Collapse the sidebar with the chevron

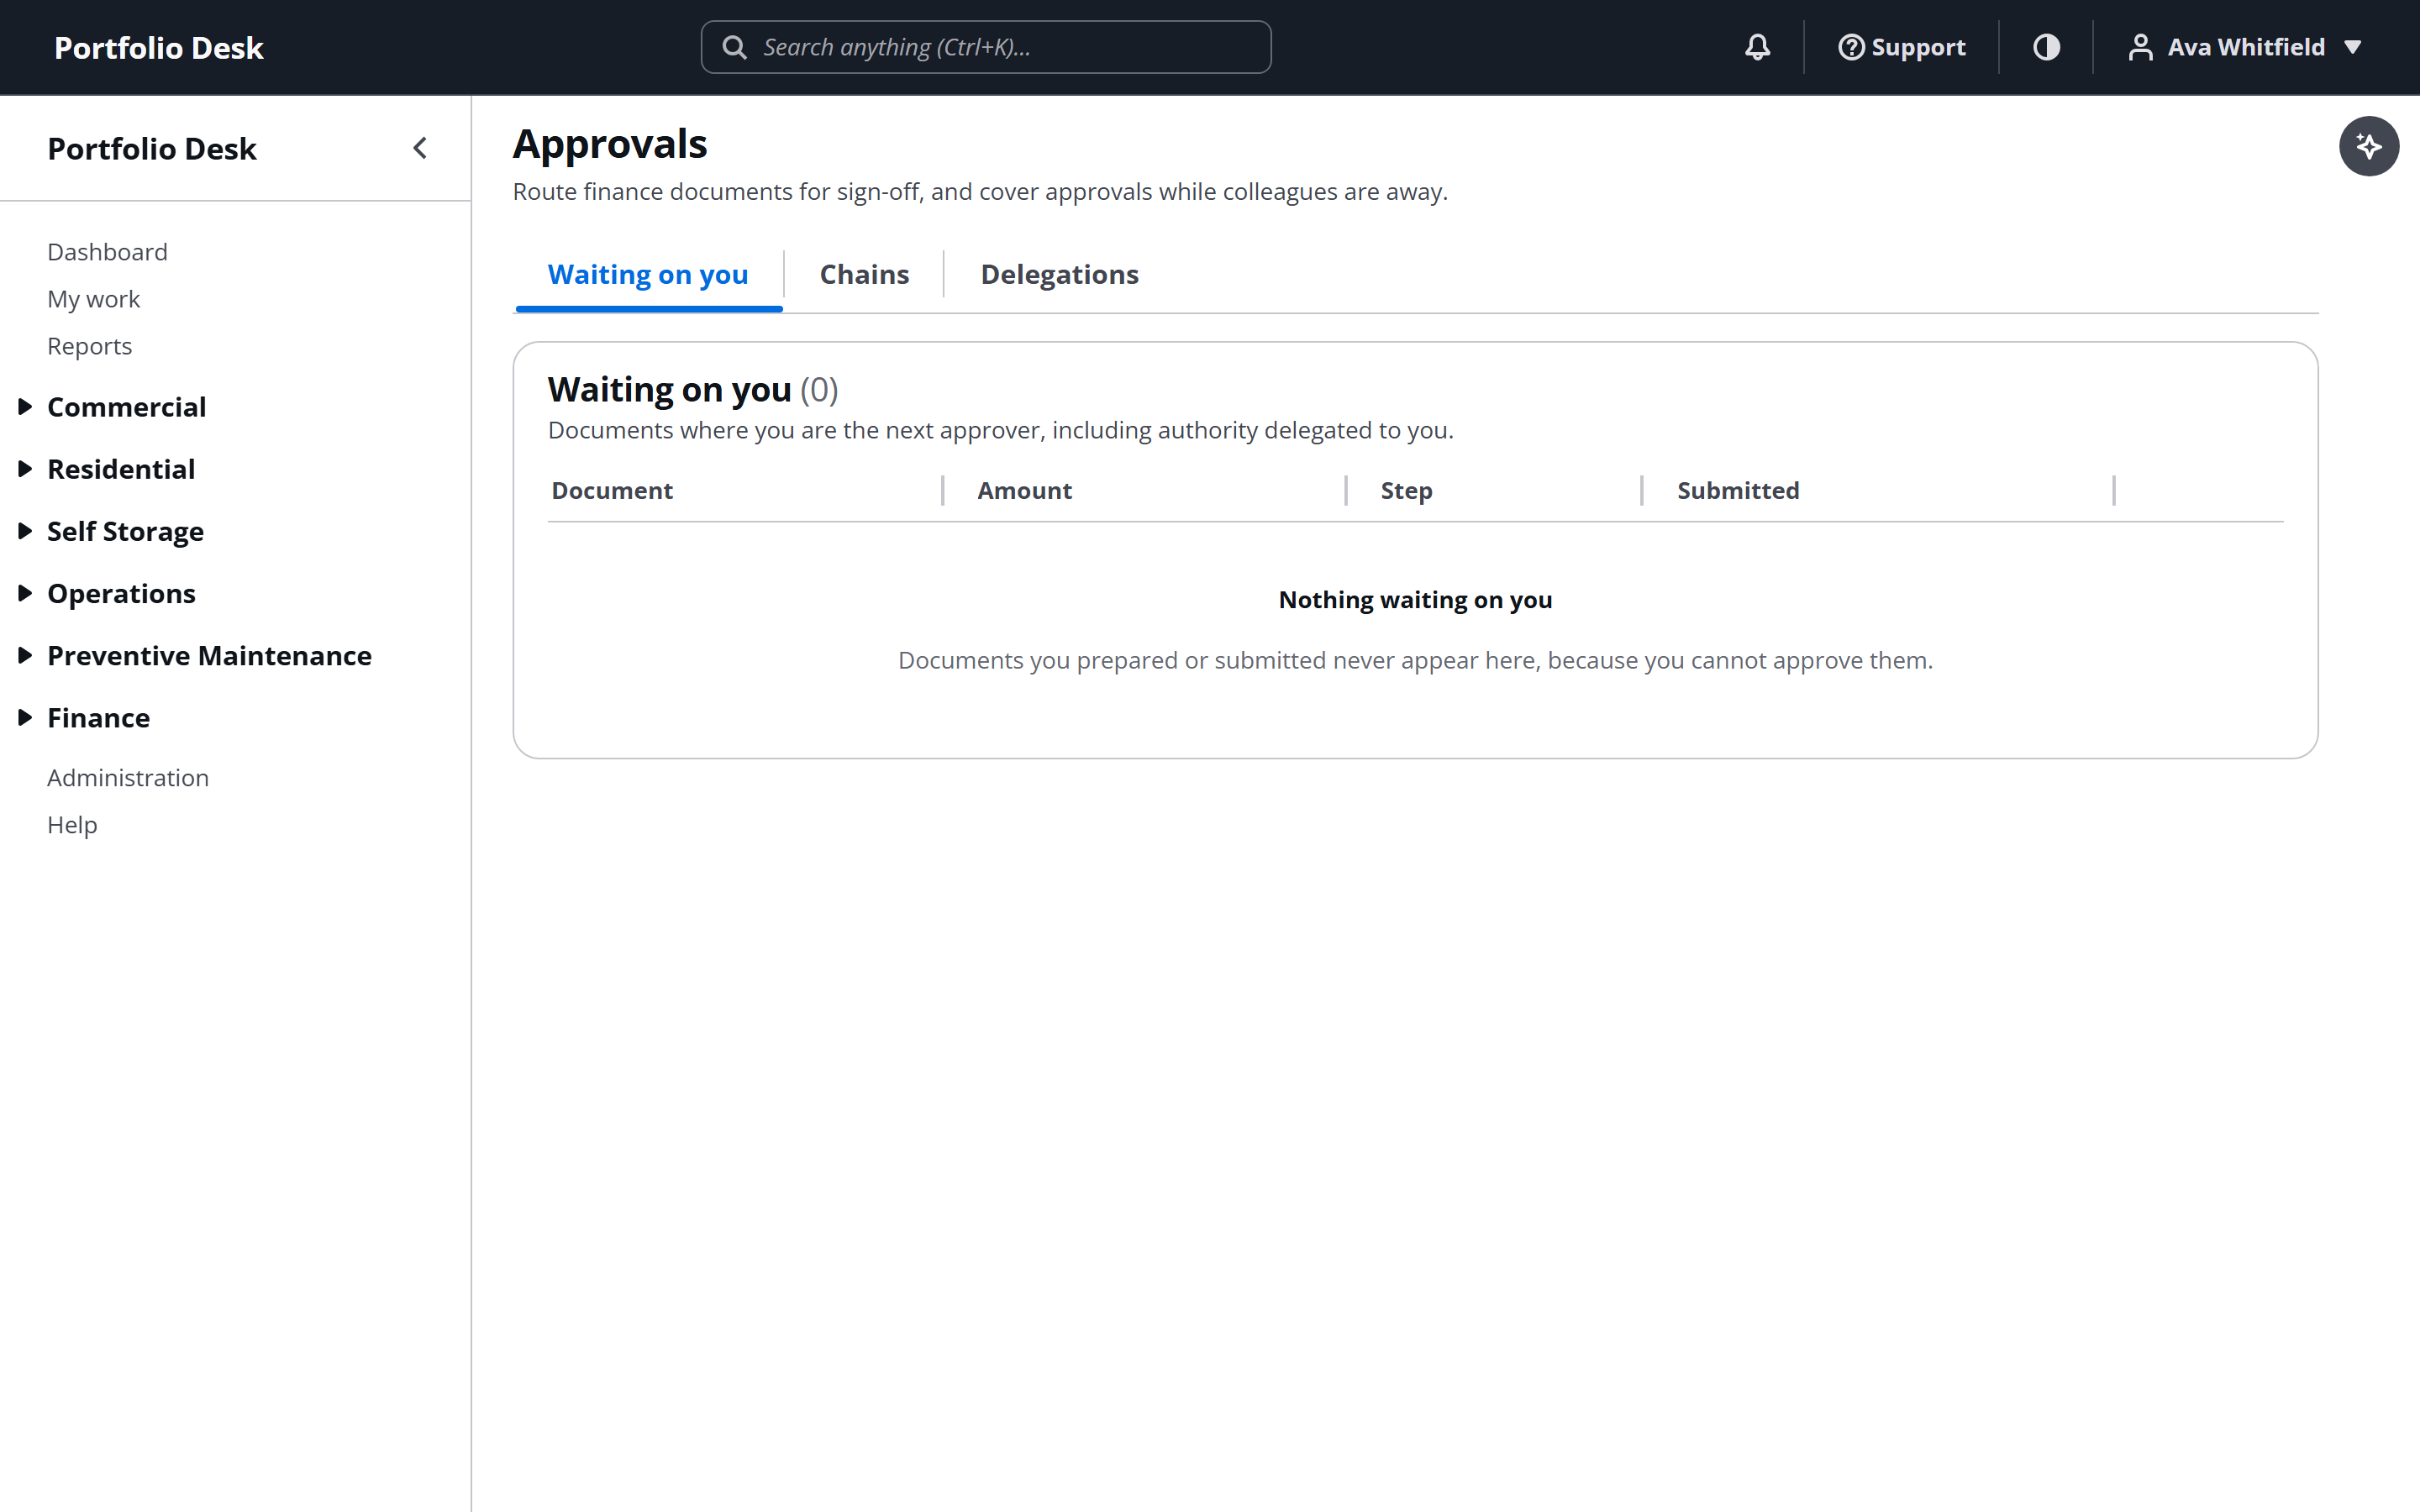(x=420, y=148)
